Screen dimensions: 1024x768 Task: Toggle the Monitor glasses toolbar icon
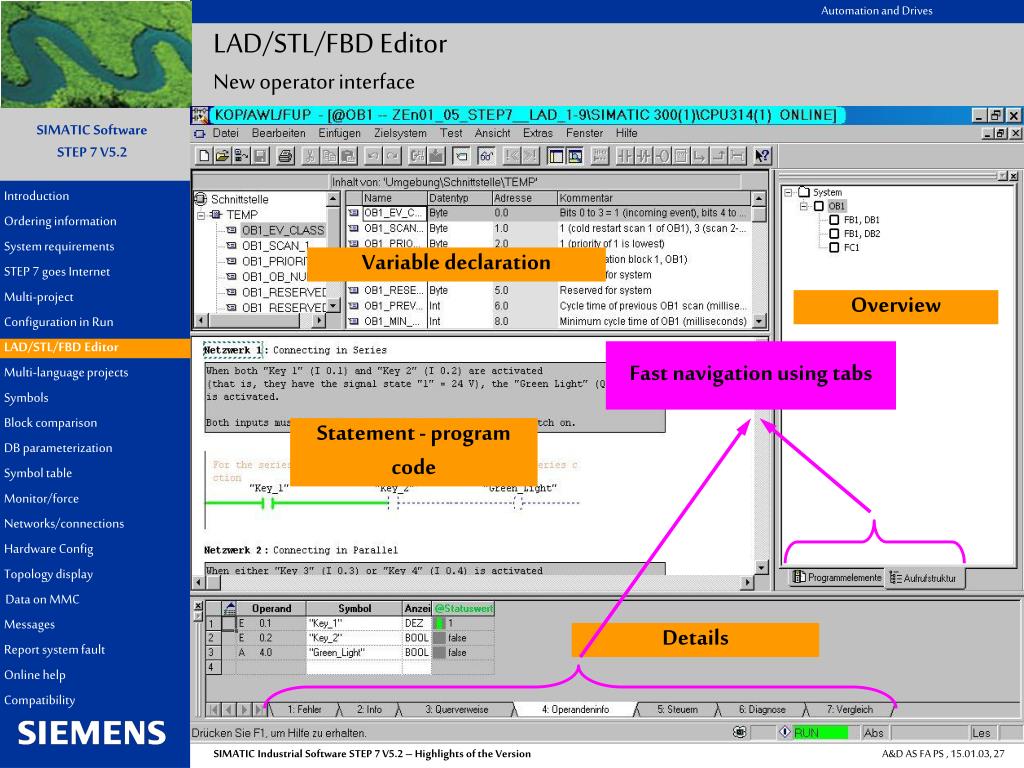pyautogui.click(x=487, y=156)
